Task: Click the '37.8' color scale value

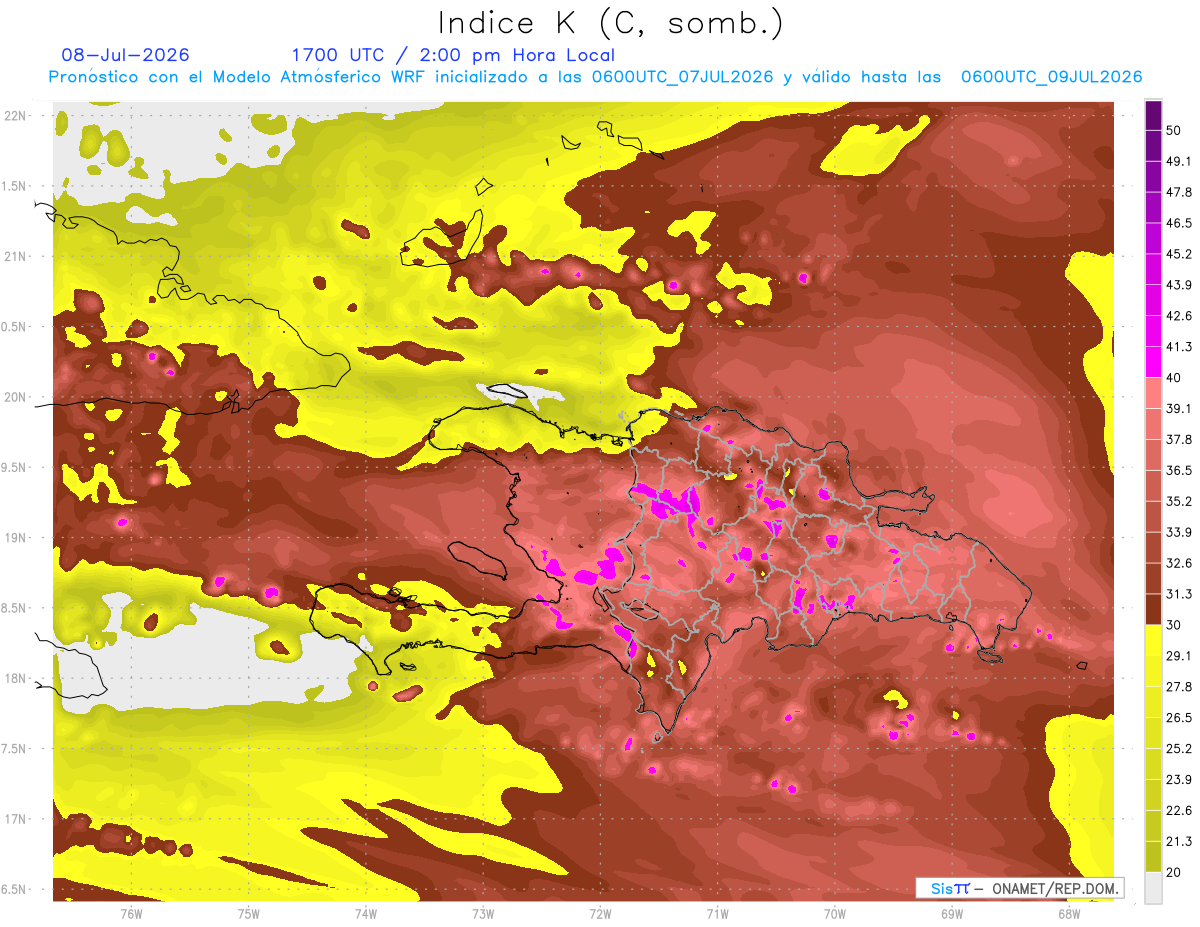Action: pos(1178,439)
